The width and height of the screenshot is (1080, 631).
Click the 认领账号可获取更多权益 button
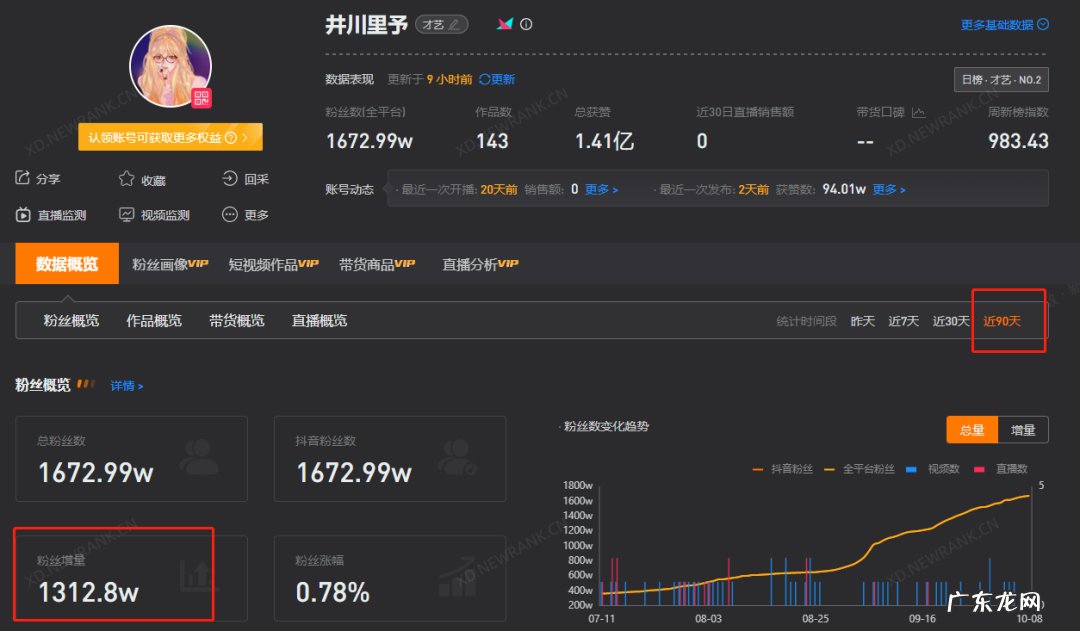tap(170, 137)
